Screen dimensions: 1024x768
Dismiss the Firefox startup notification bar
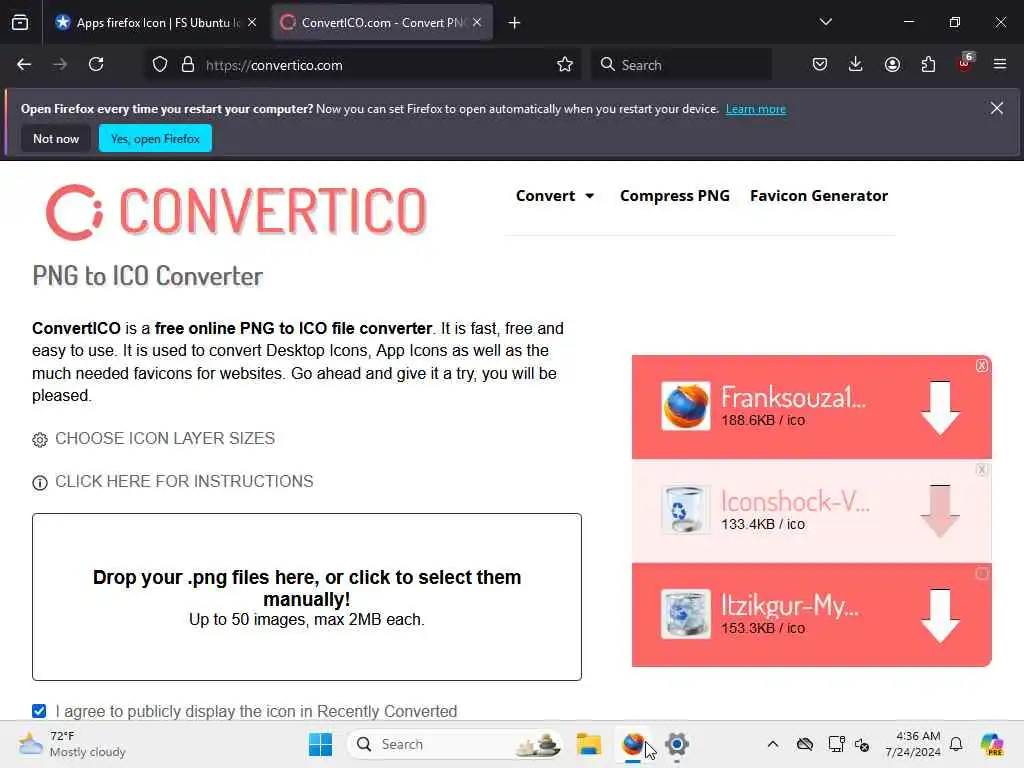pyautogui.click(x=997, y=108)
